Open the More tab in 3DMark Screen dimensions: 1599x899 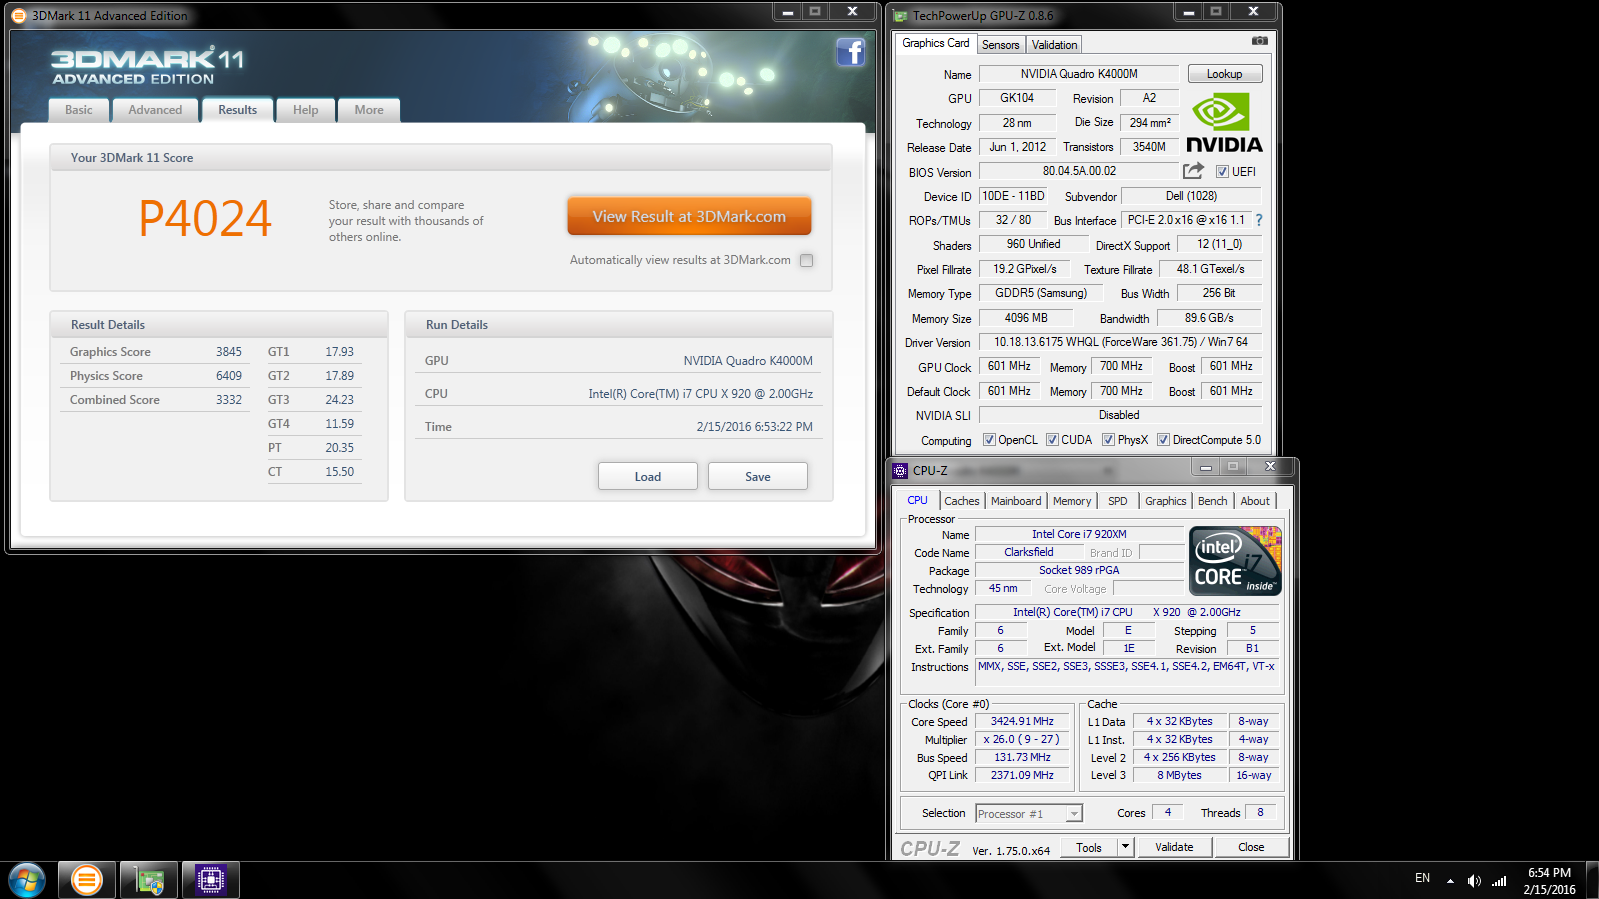[x=369, y=110]
